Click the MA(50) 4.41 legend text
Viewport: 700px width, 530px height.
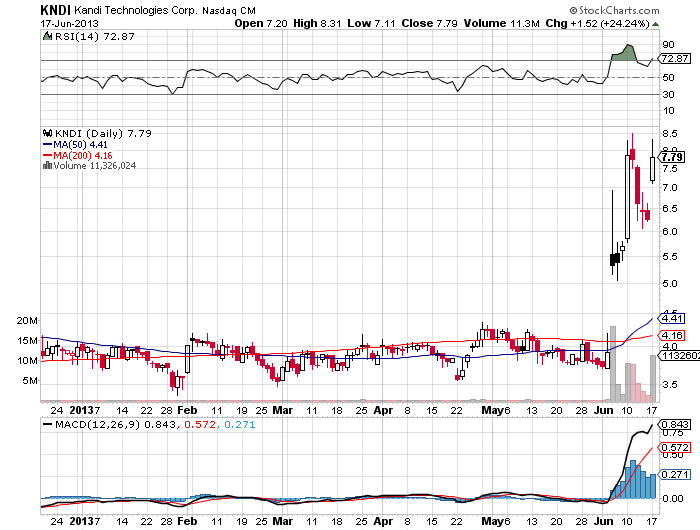[80, 145]
